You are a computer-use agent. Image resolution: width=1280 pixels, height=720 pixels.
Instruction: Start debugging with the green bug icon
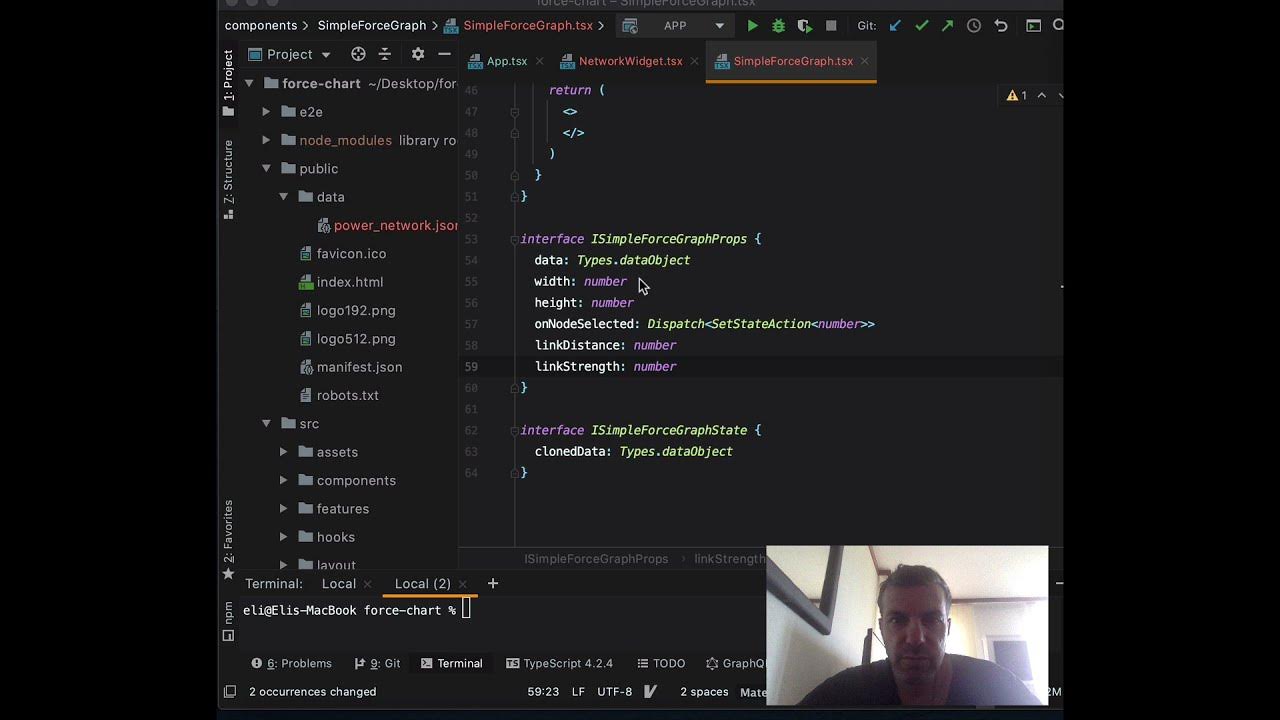(x=778, y=26)
